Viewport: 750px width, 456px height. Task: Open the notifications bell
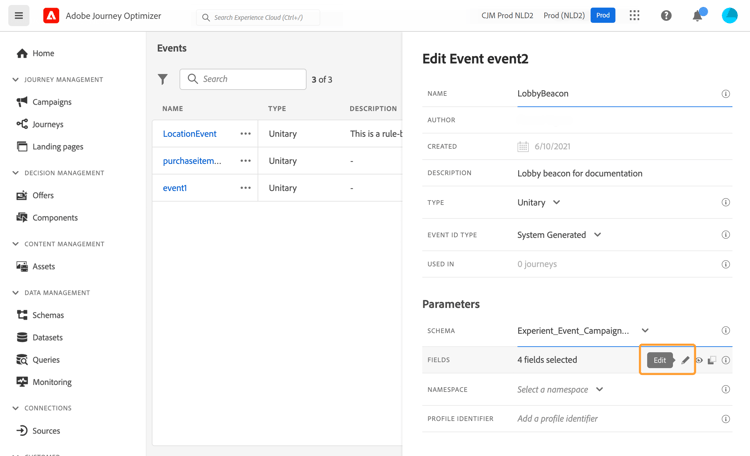pyautogui.click(x=698, y=16)
